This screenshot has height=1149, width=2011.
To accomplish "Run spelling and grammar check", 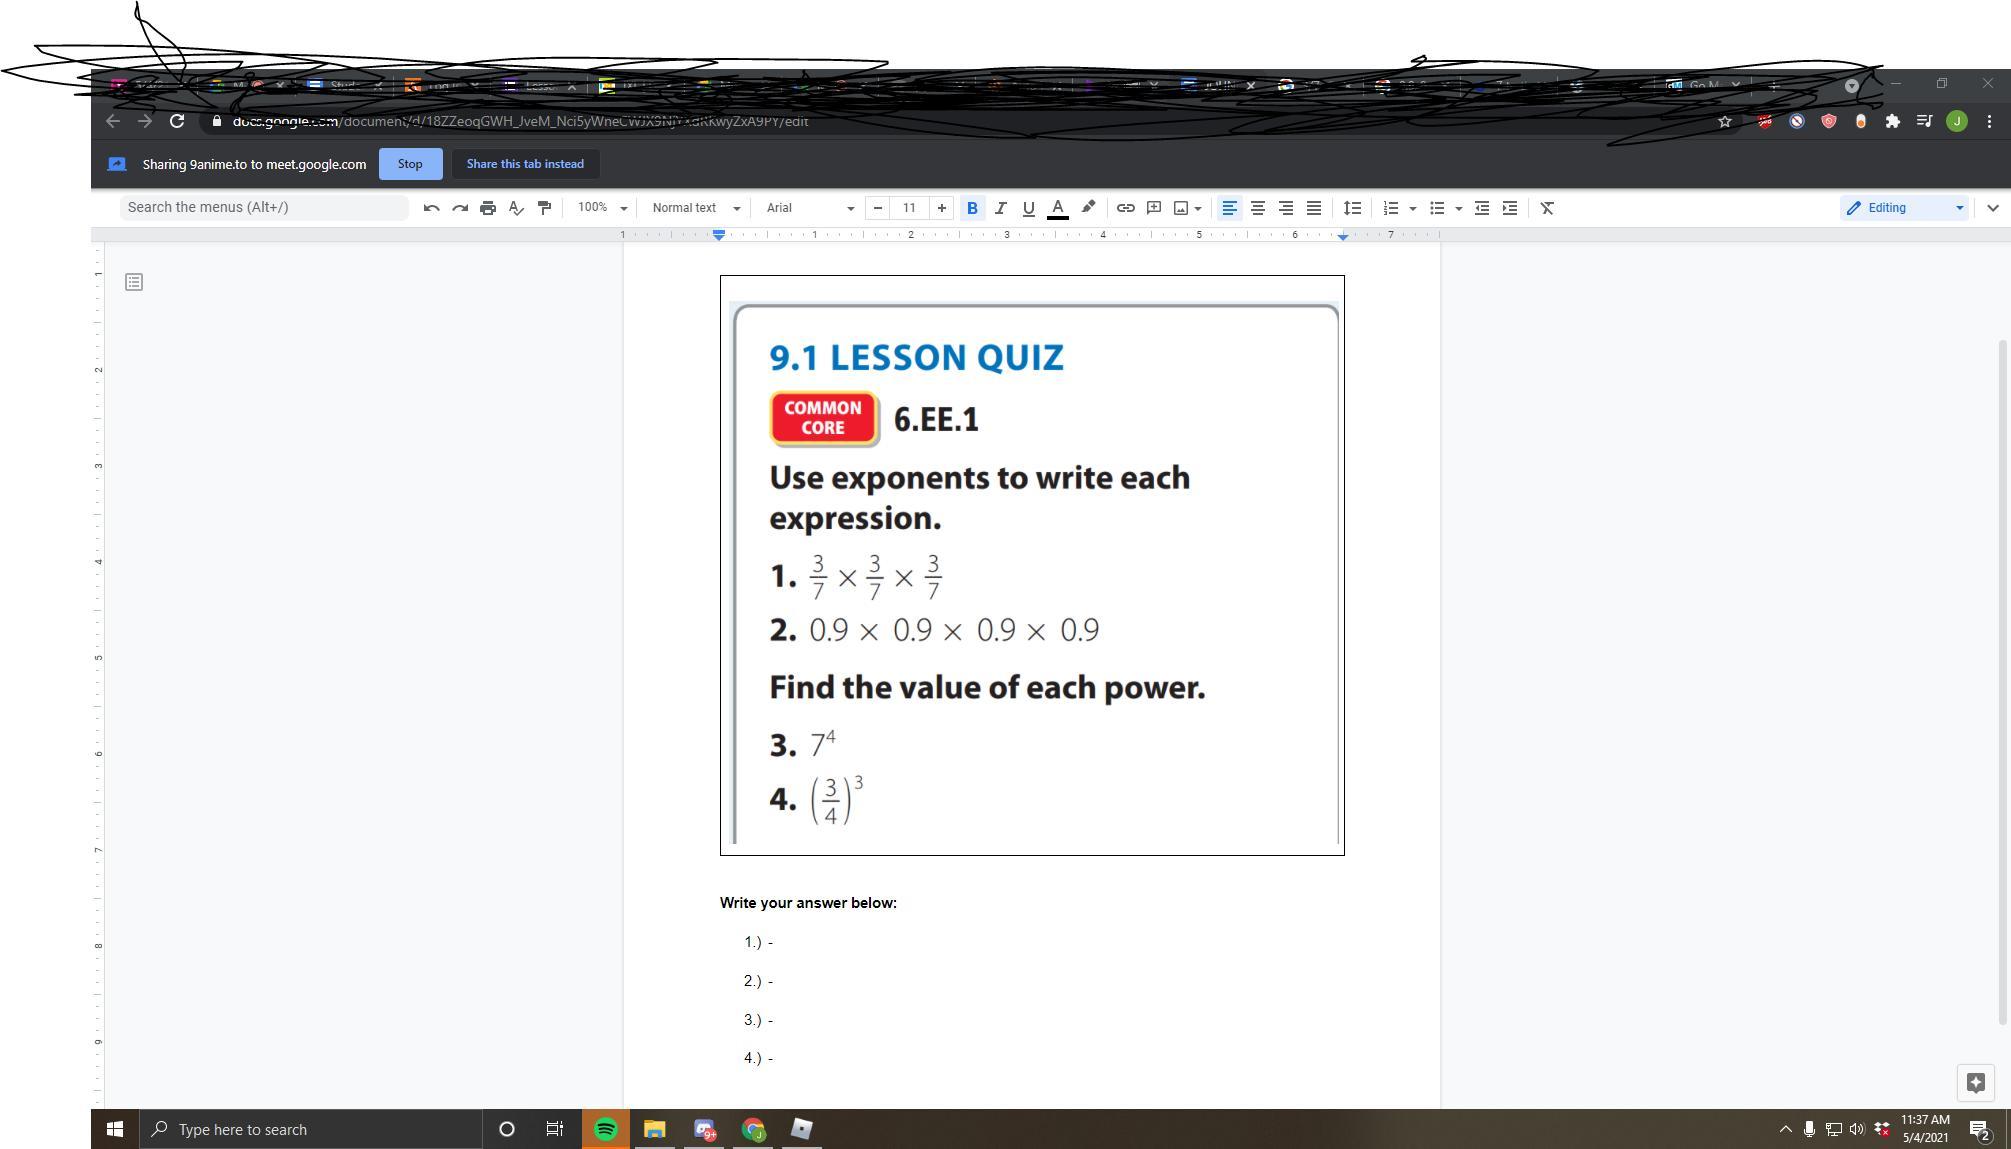I will pyautogui.click(x=516, y=208).
